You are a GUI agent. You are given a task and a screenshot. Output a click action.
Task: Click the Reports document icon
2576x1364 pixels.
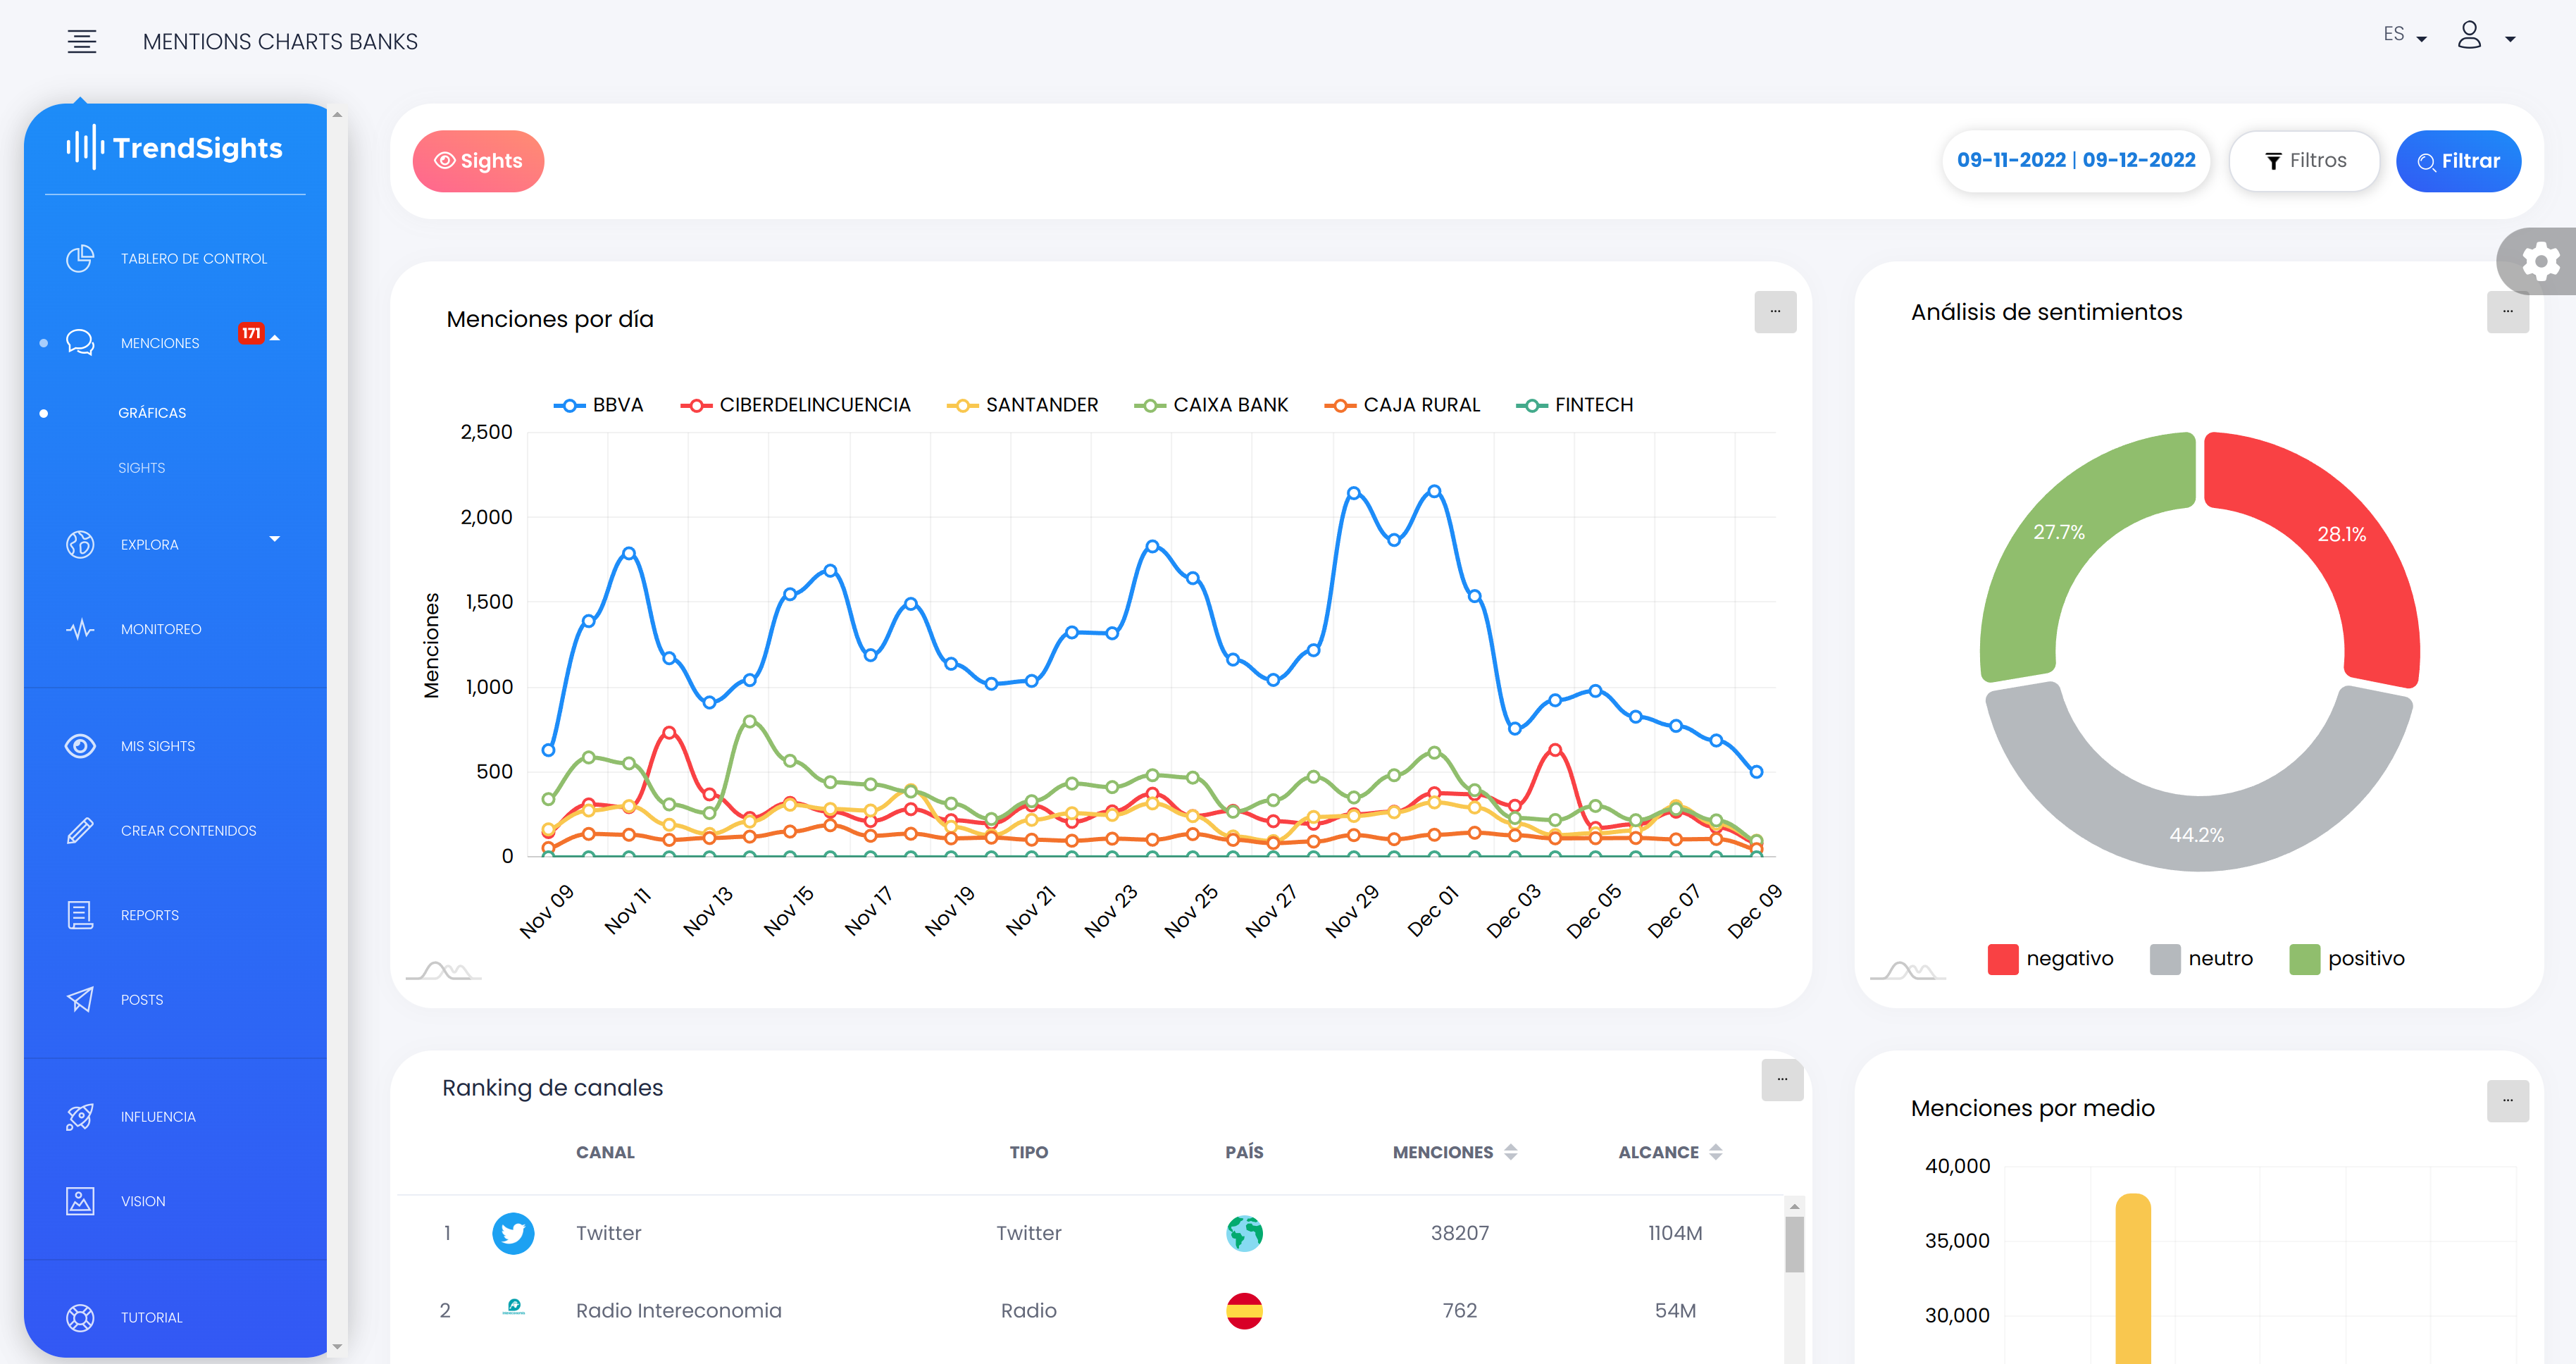coord(80,915)
